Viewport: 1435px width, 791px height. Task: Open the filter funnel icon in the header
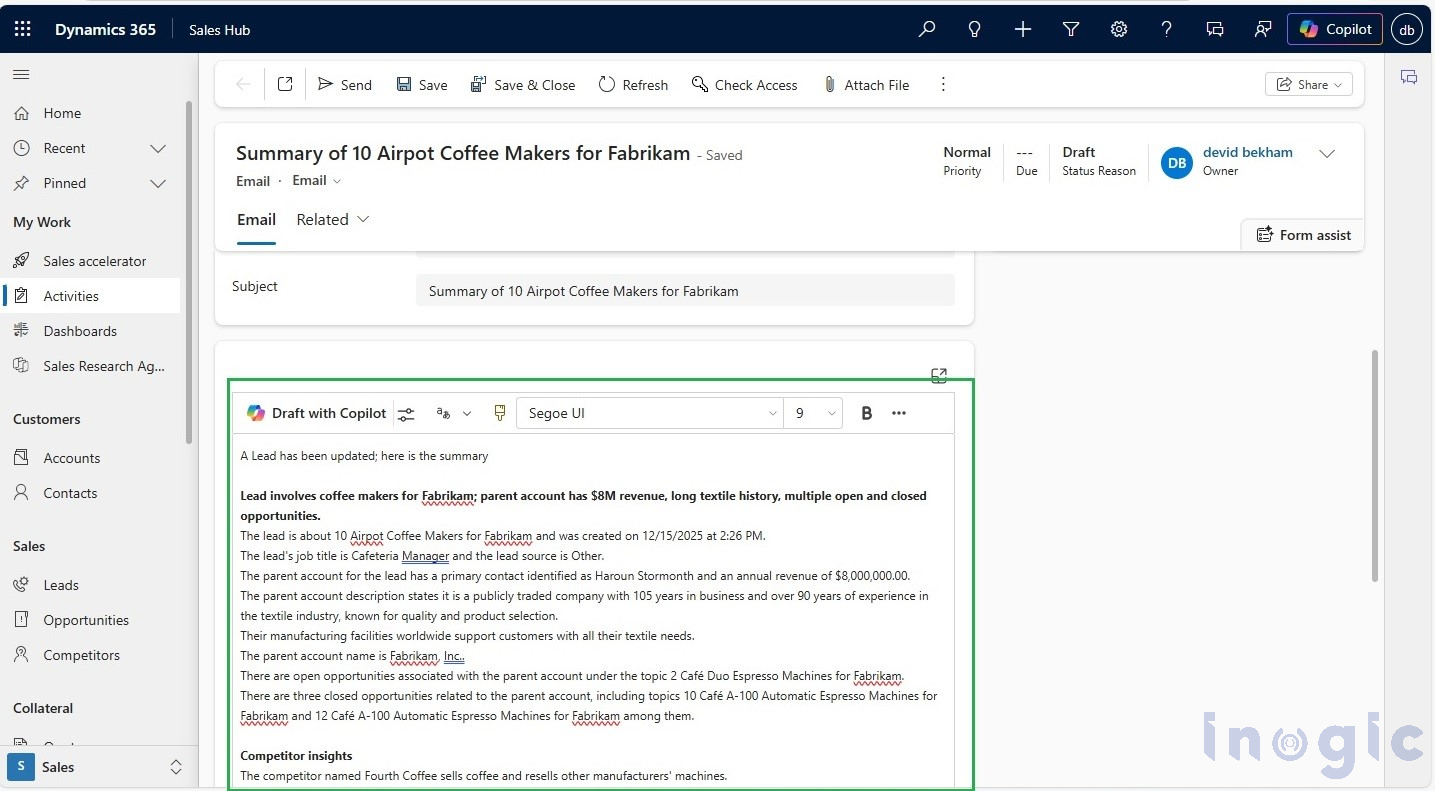pyautogui.click(x=1070, y=29)
